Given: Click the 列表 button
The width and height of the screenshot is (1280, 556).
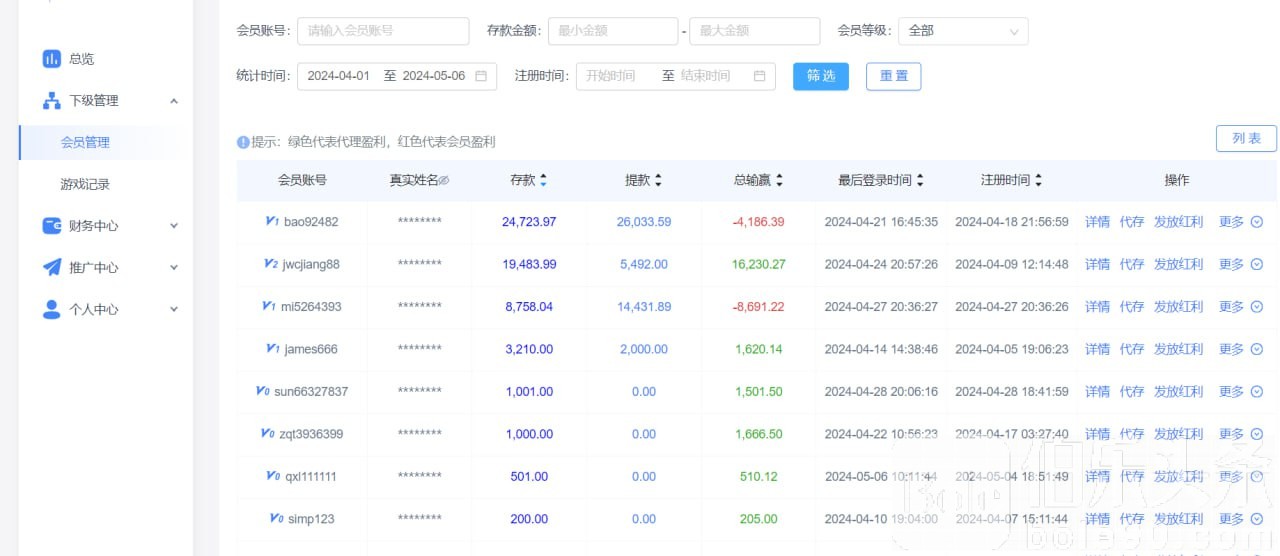Looking at the screenshot, I should click(1246, 139).
